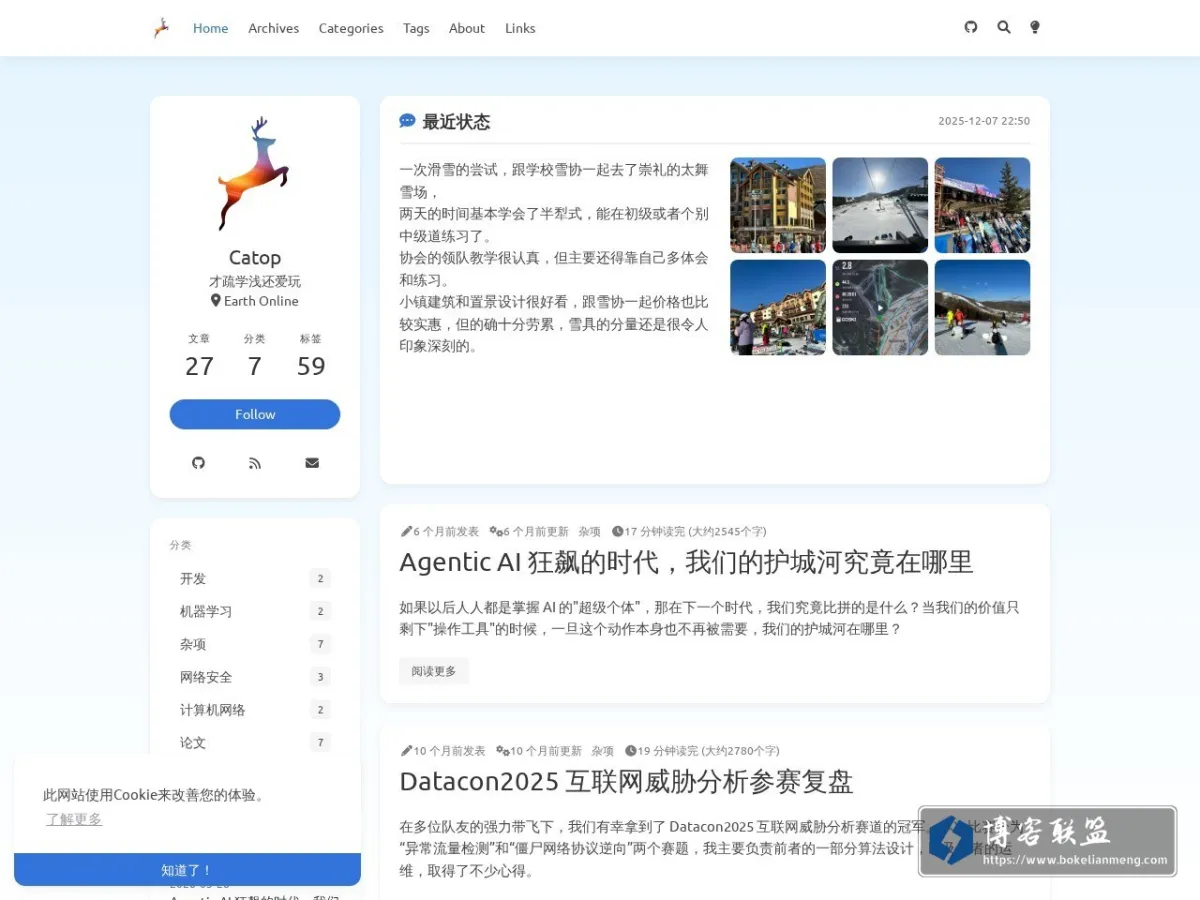This screenshot has height=900, width=1200.
Task: Open the Archives nav item
Action: pyautogui.click(x=273, y=28)
